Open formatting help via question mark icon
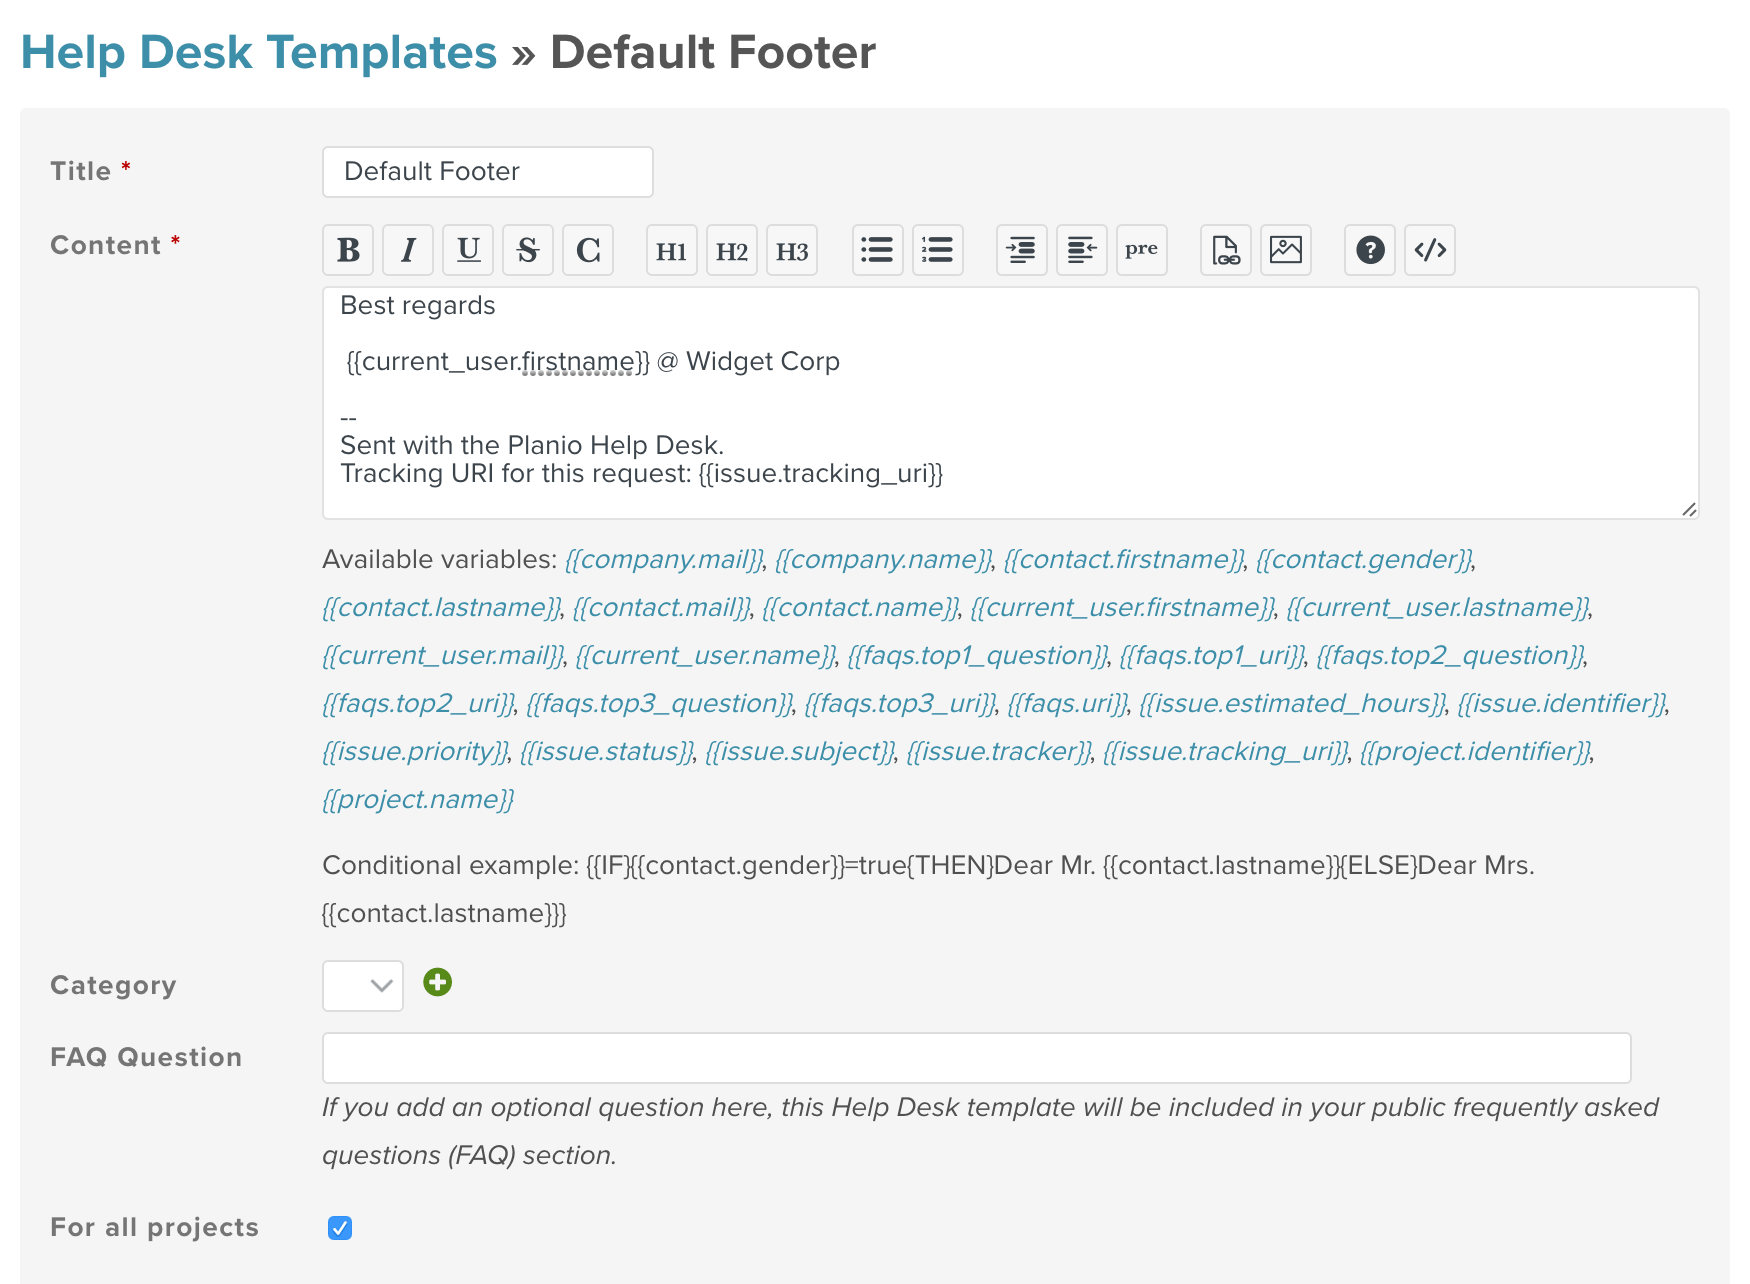The width and height of the screenshot is (1750, 1284). pos(1369,250)
